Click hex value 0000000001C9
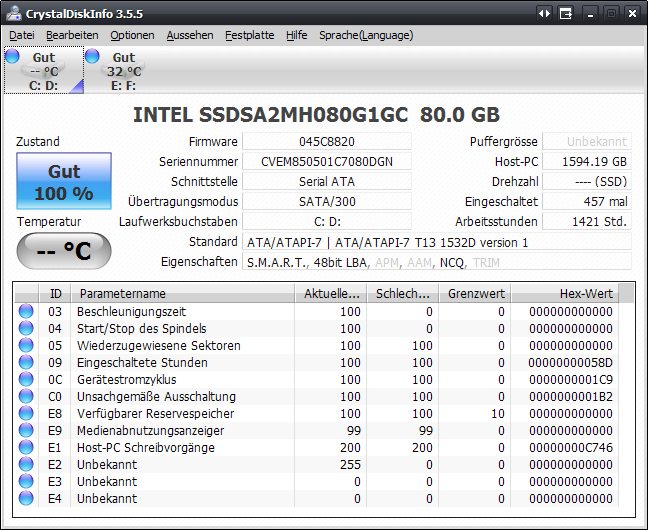 [x=571, y=380]
